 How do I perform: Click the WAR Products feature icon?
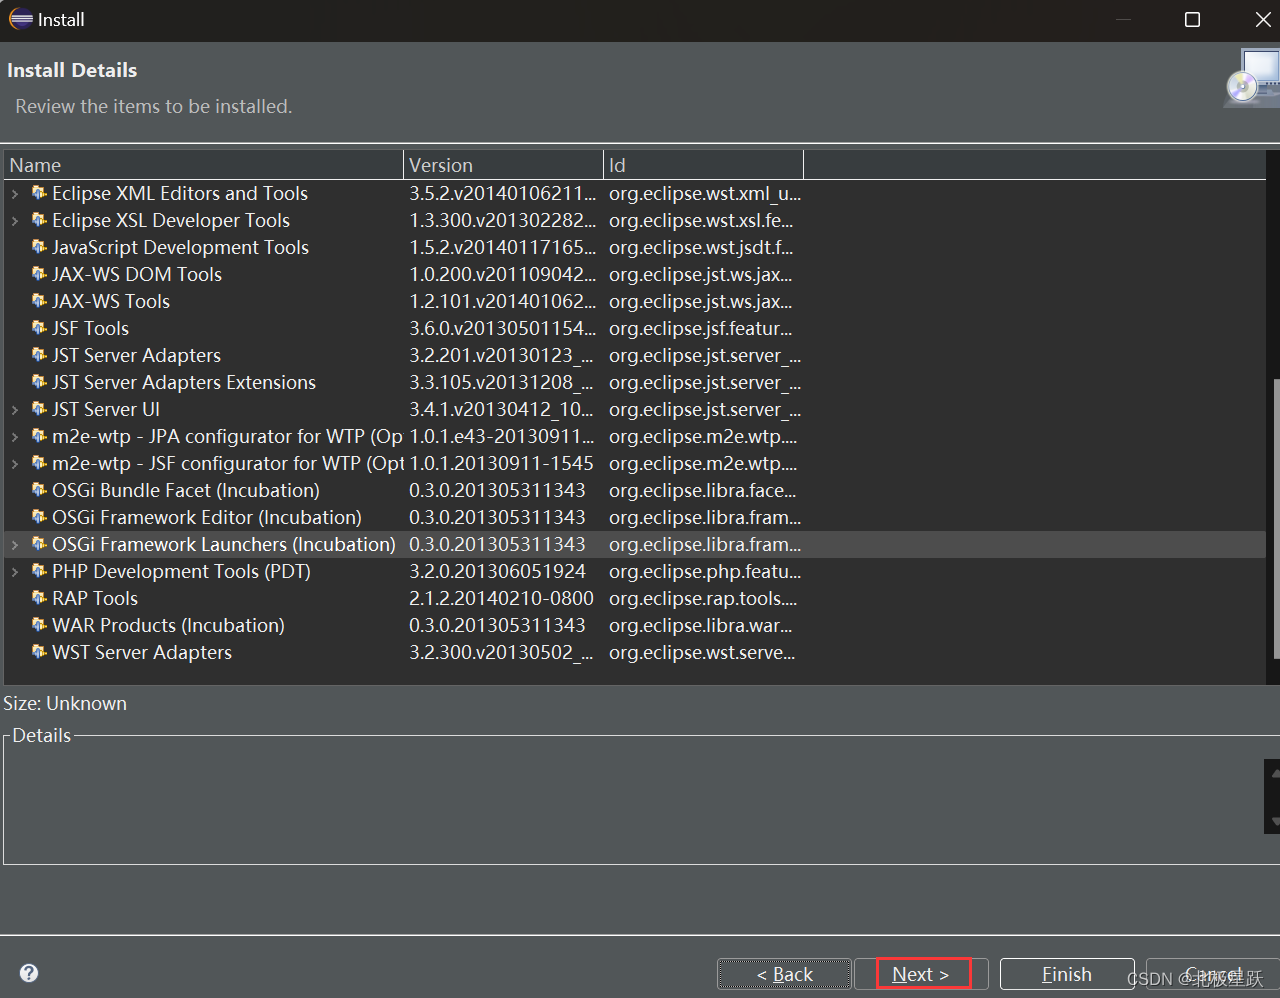39,624
